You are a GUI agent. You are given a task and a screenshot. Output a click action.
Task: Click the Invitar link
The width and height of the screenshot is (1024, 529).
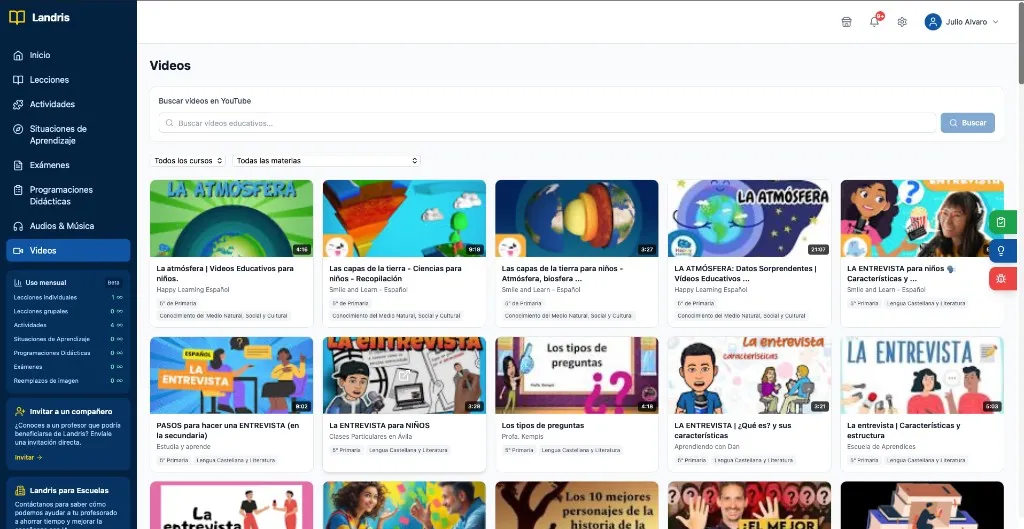coord(28,458)
